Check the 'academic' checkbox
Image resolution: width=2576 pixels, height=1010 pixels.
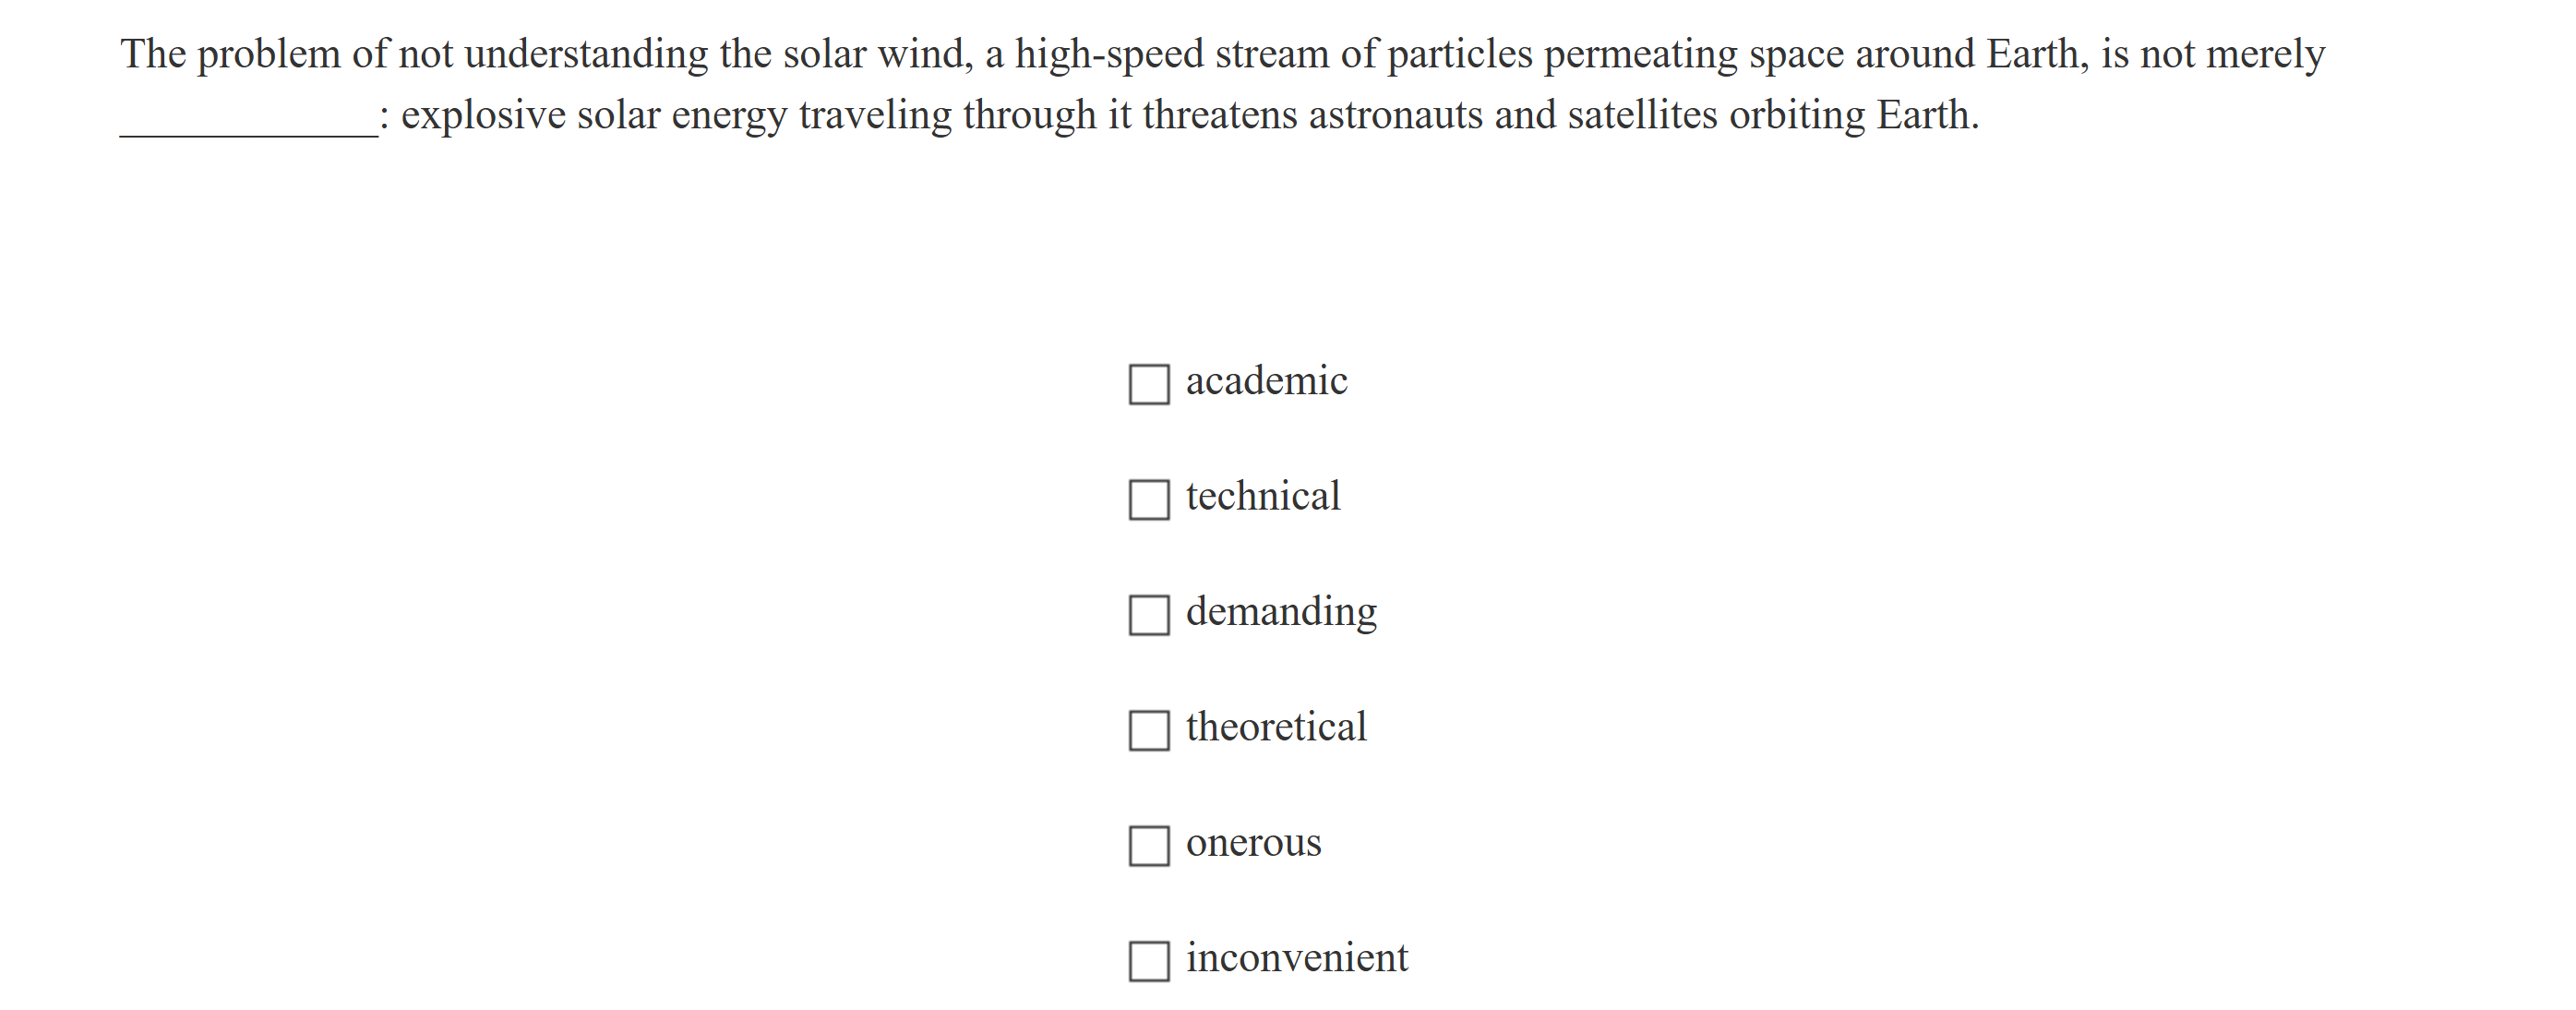click(x=1149, y=384)
